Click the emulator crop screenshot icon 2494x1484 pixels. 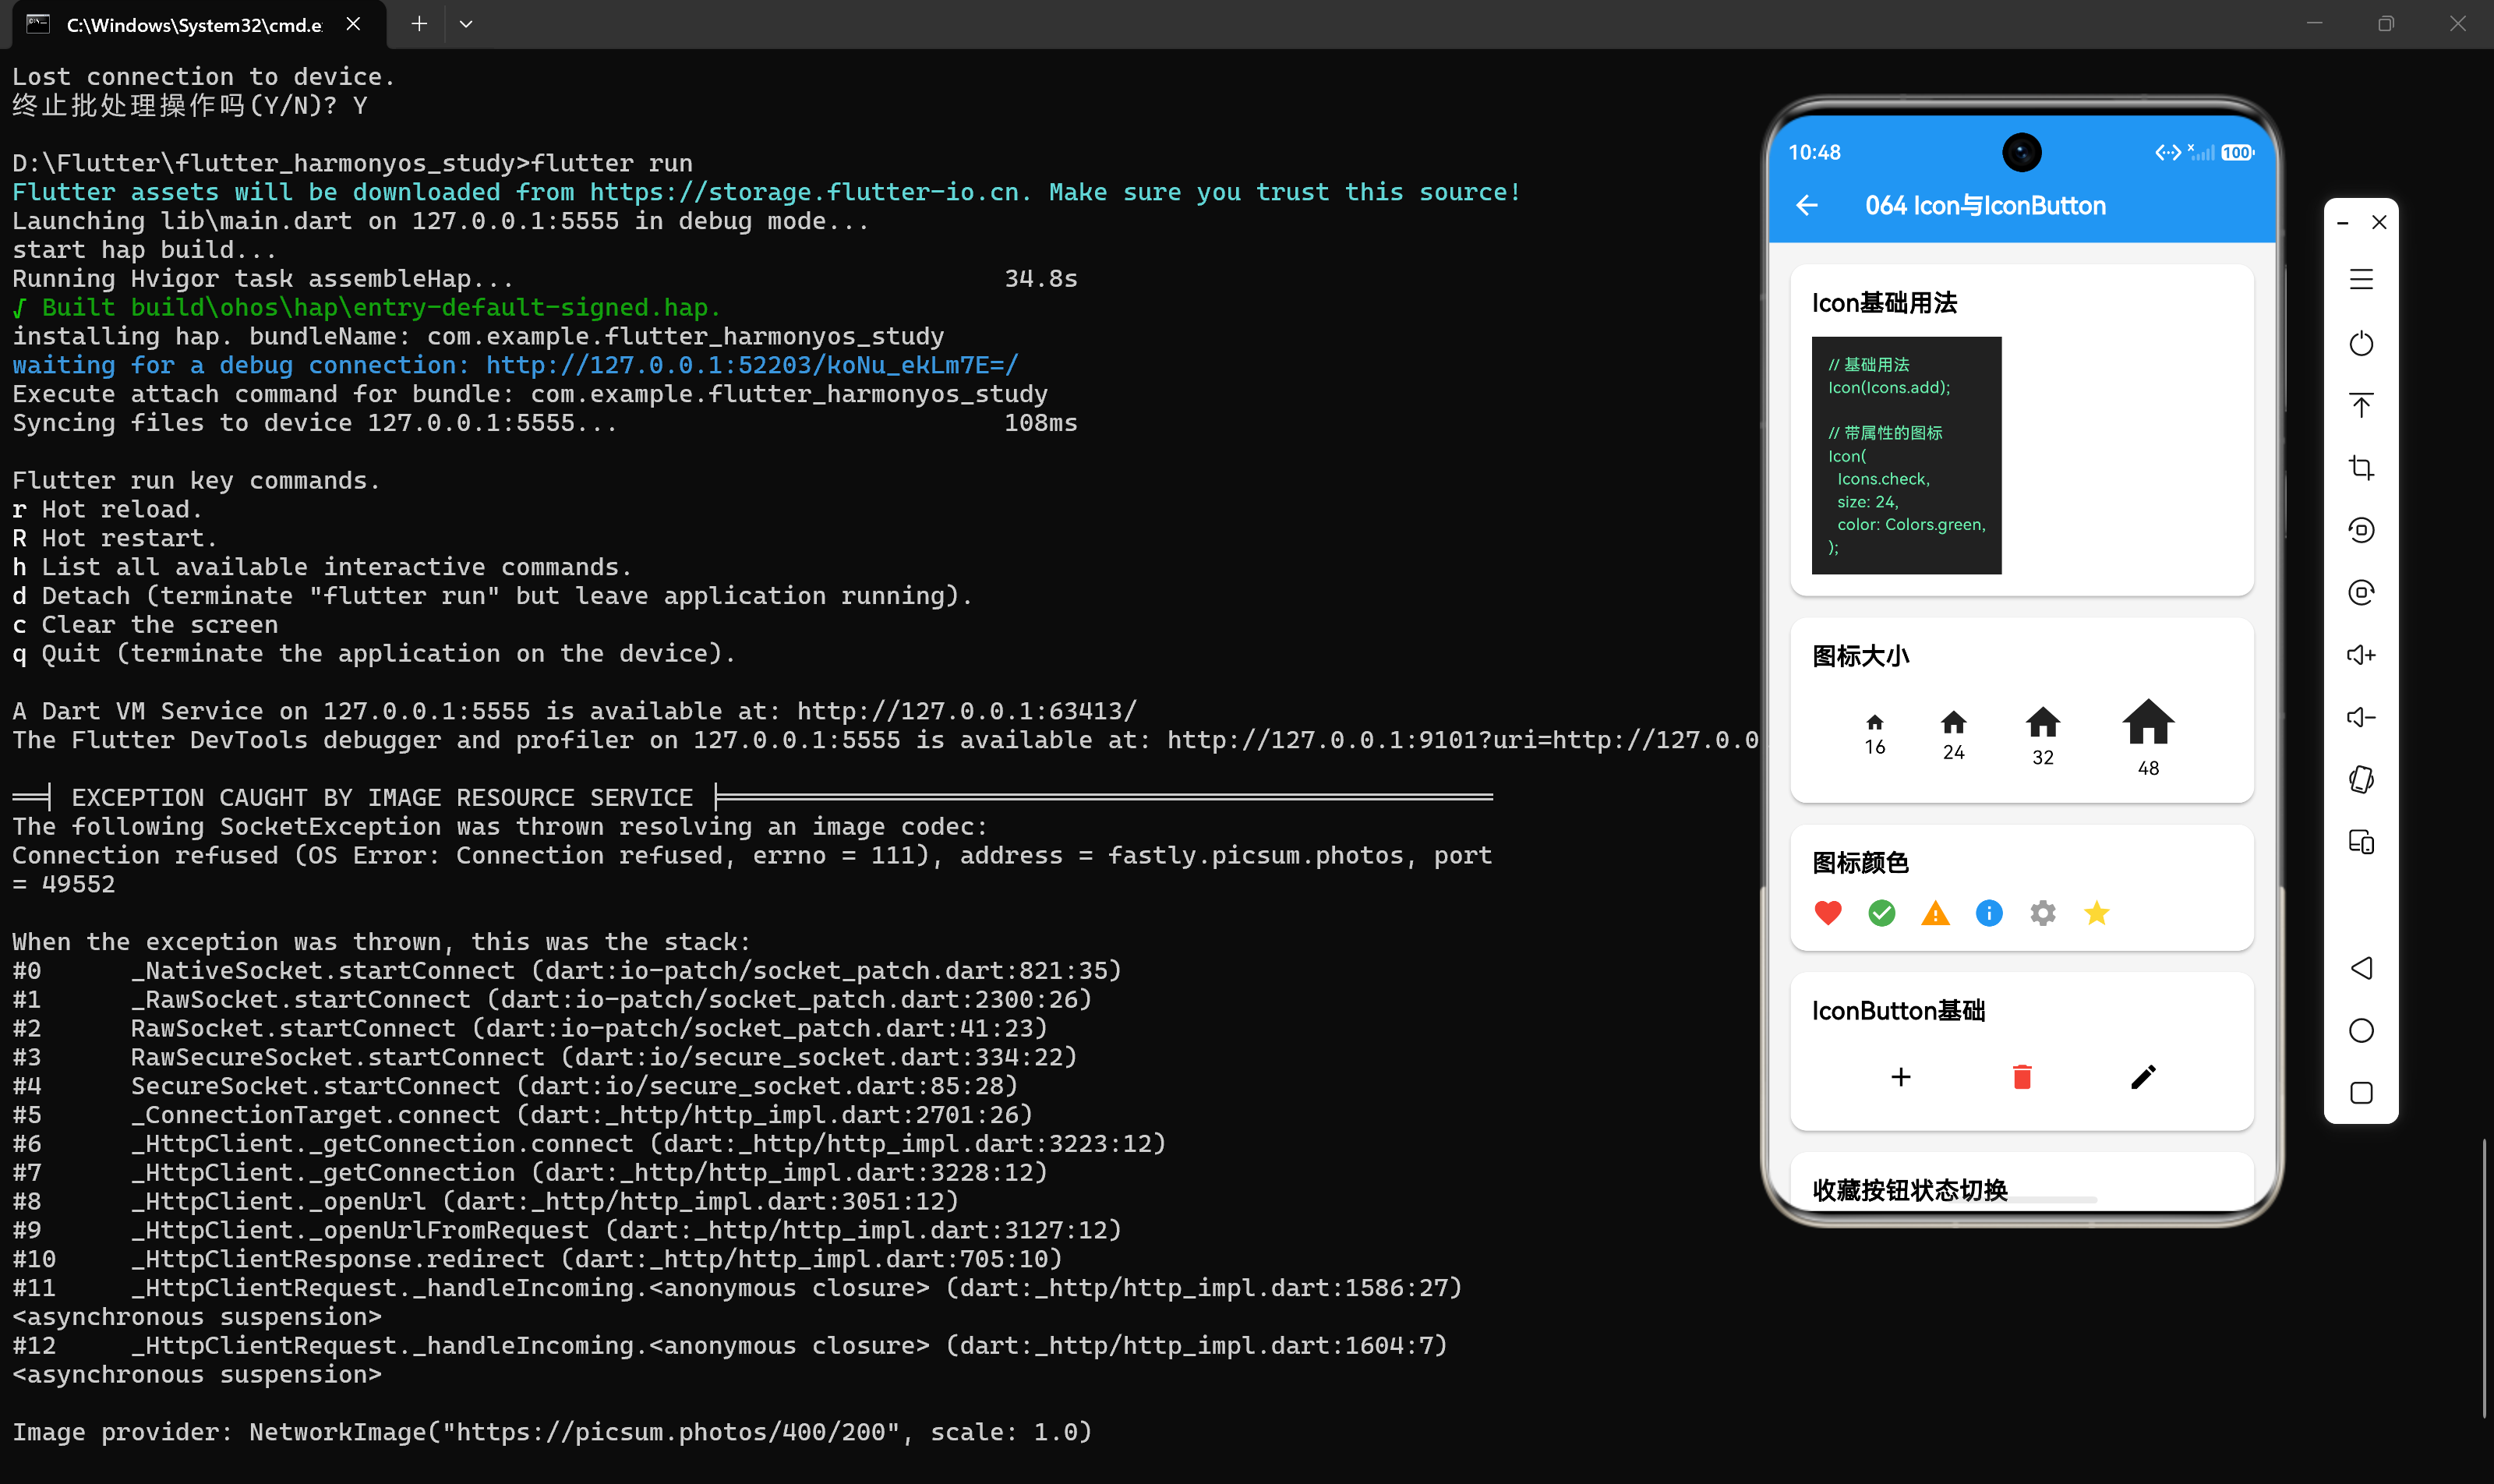pyautogui.click(x=2361, y=467)
